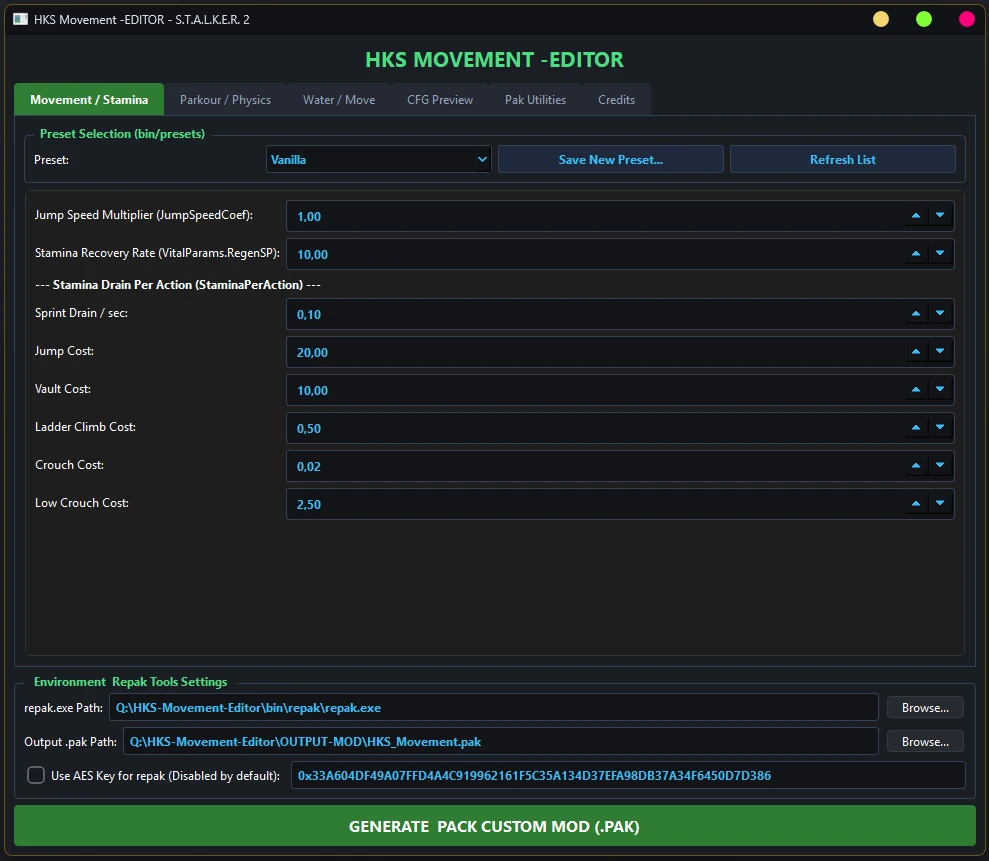The height and width of the screenshot is (861, 989).
Task: Browse for Output .pak path
Action: 925,742
